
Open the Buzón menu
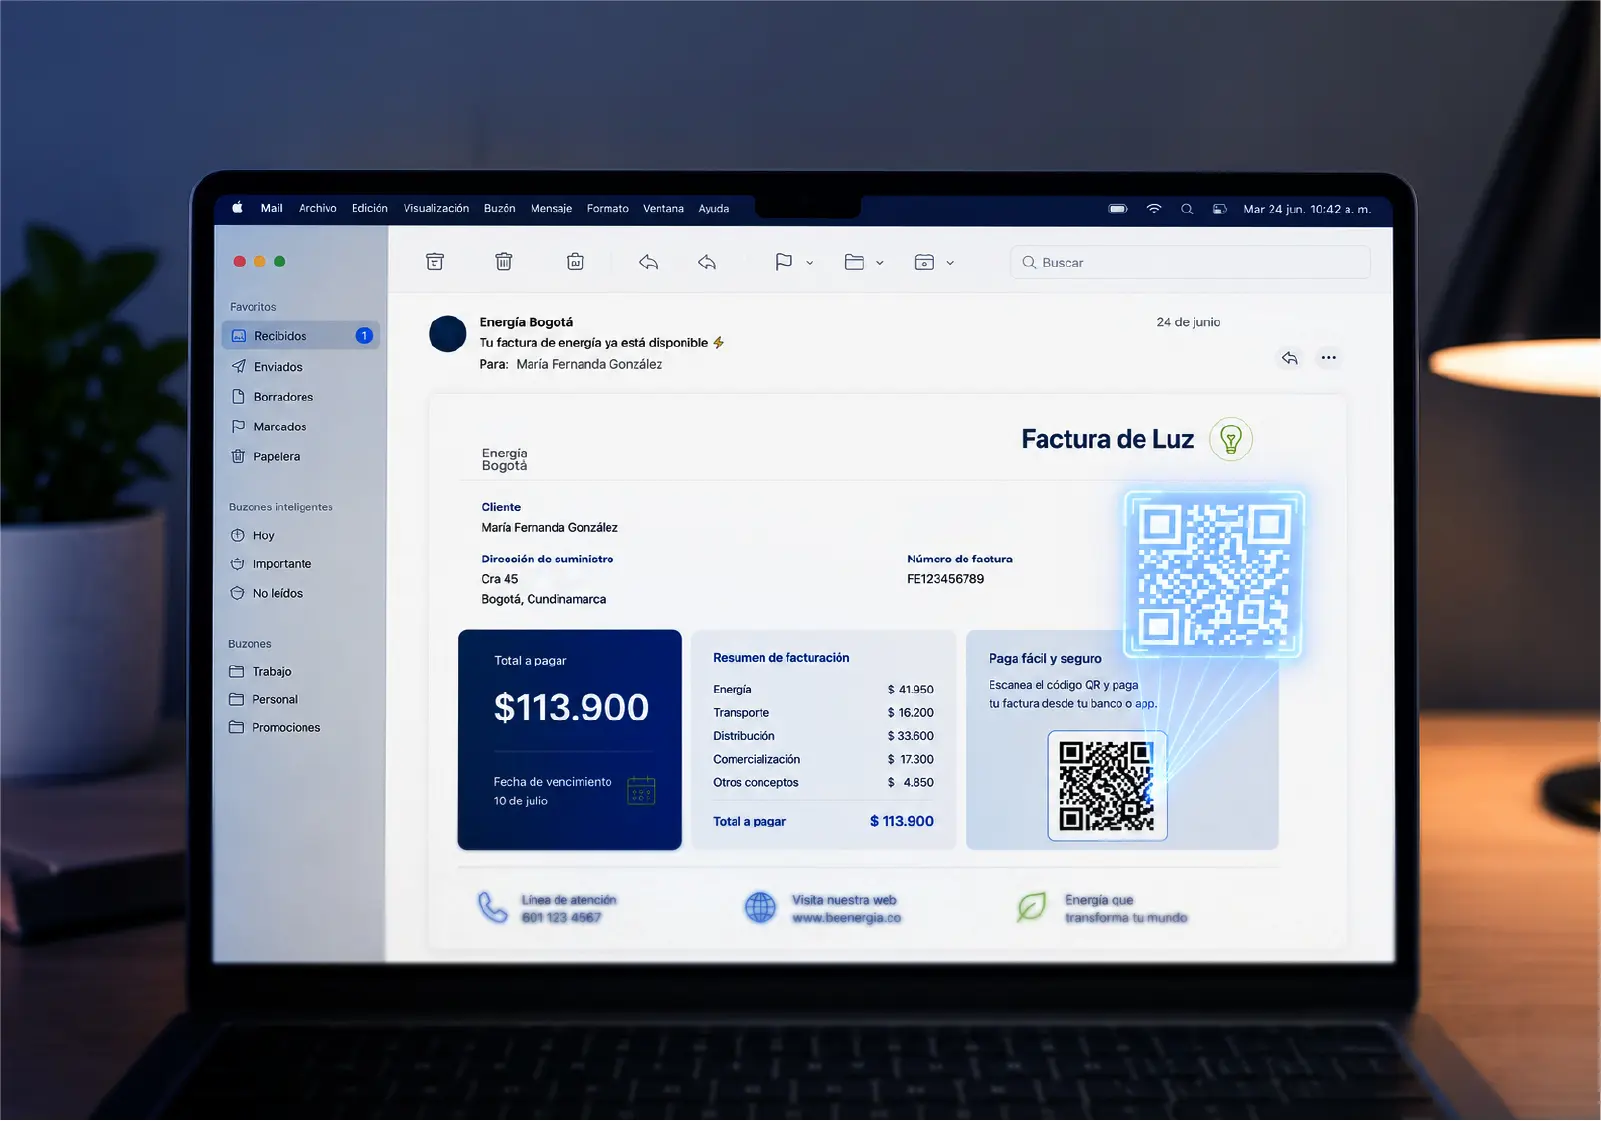500,209
